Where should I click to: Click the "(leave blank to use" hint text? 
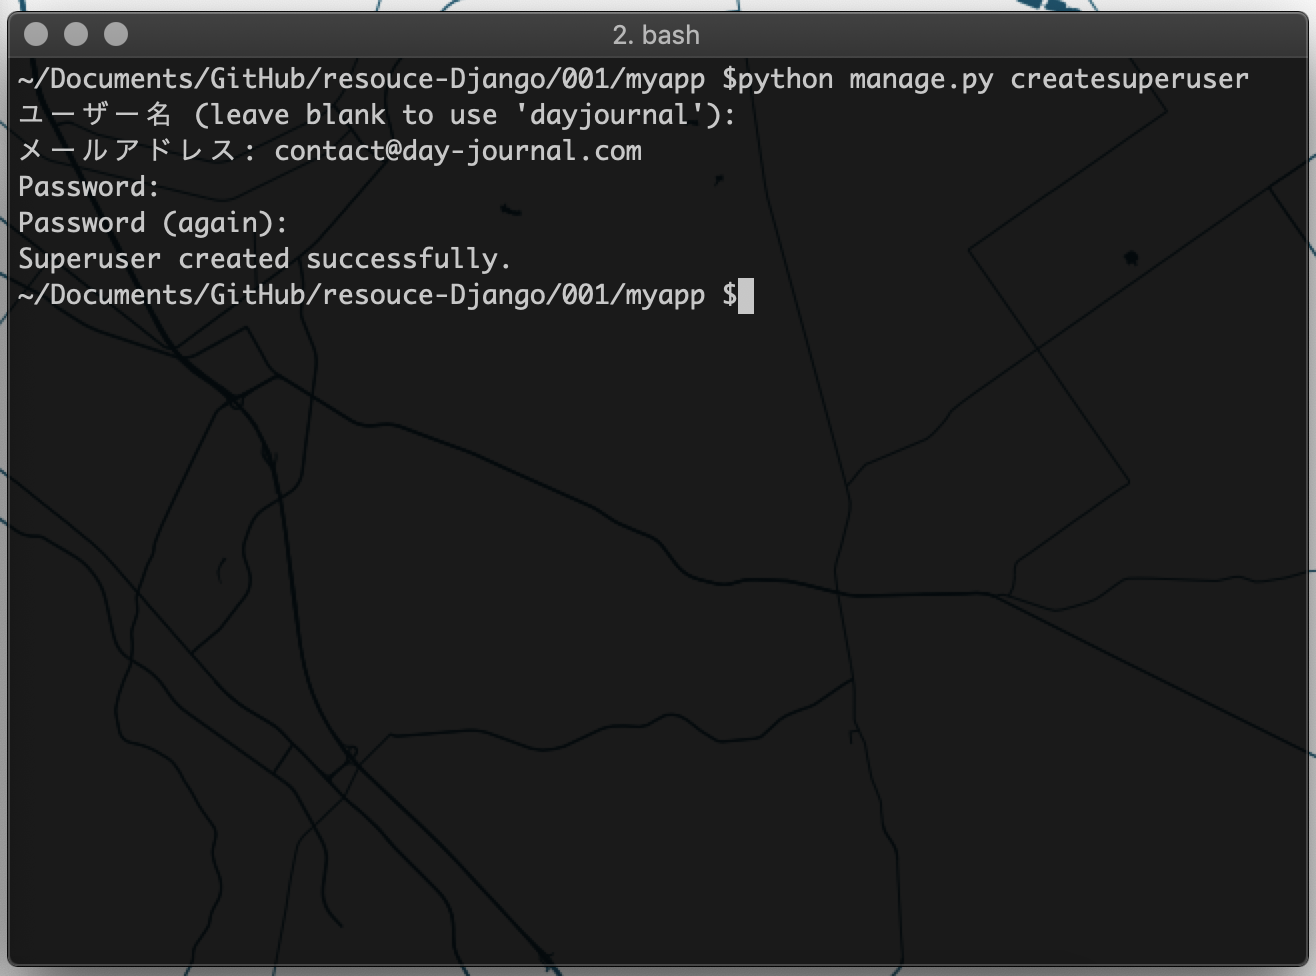345,115
